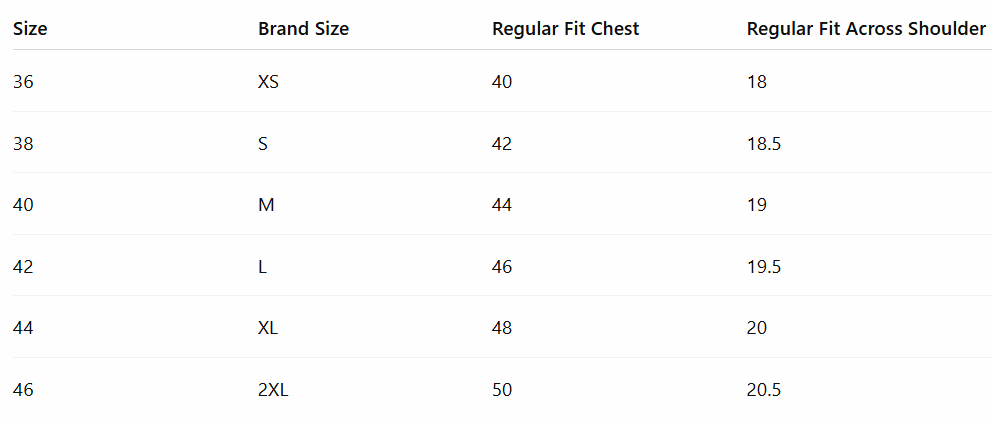Screen dimensions: 992x424
Task: Click the Size column header
Action: click(30, 29)
